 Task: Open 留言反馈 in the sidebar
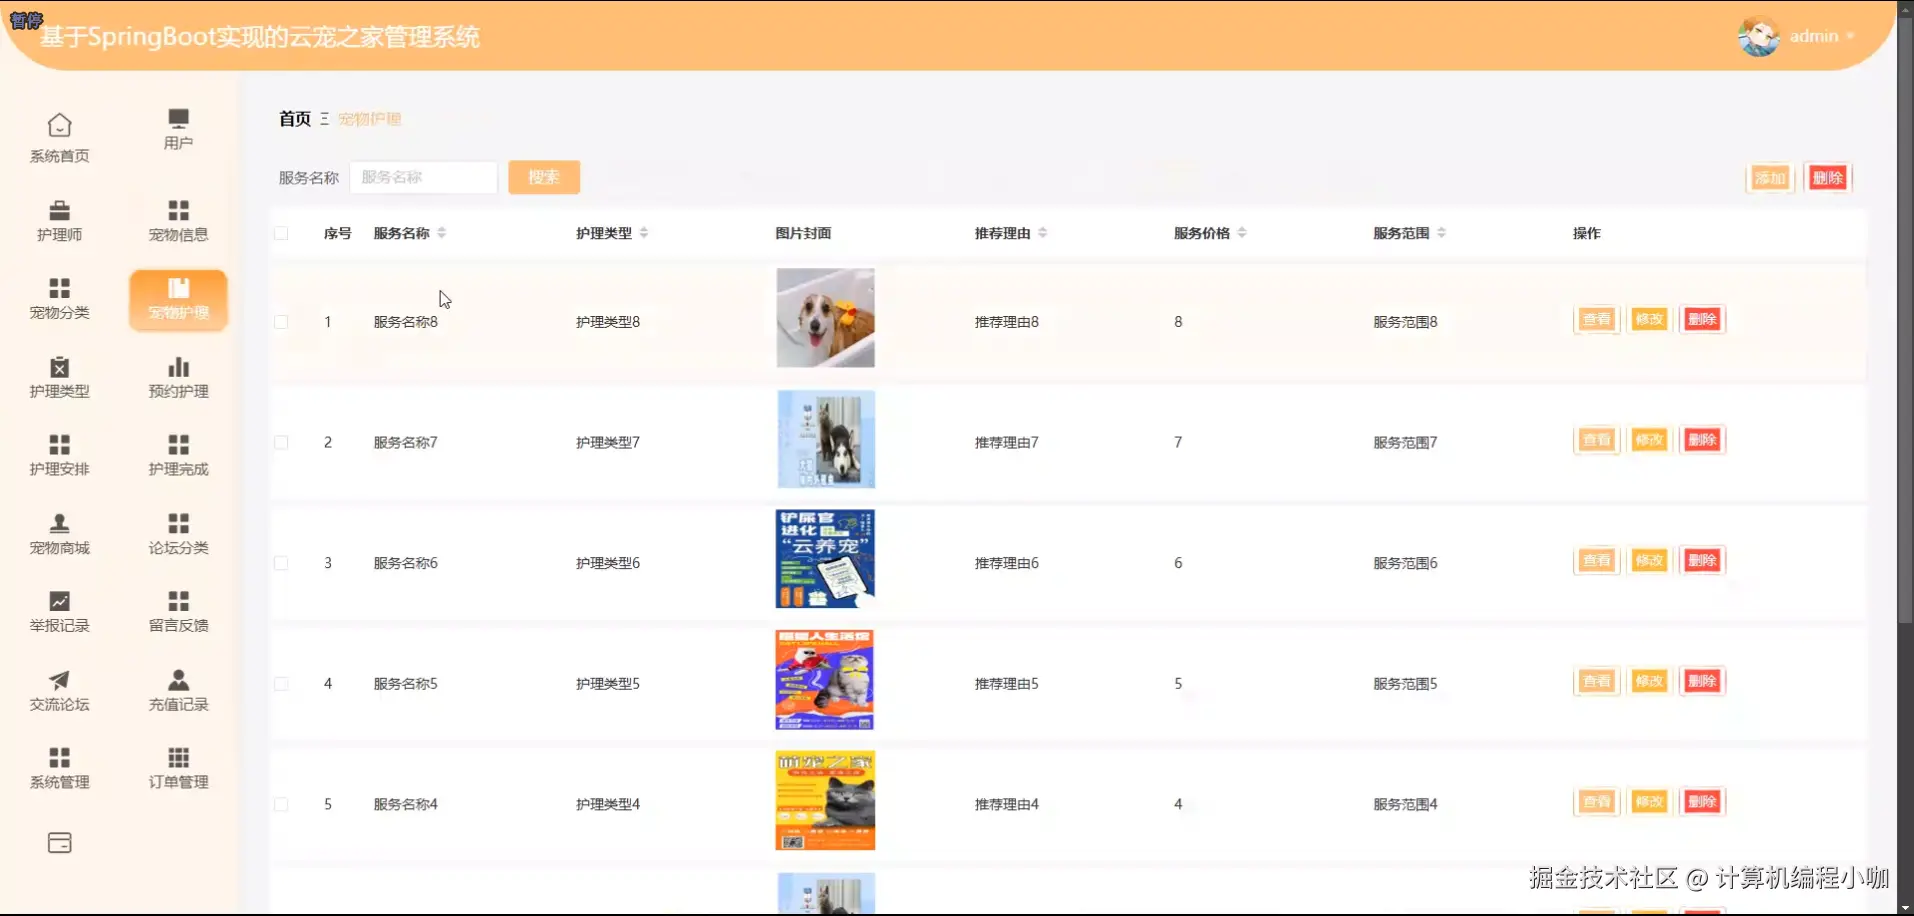[178, 612]
